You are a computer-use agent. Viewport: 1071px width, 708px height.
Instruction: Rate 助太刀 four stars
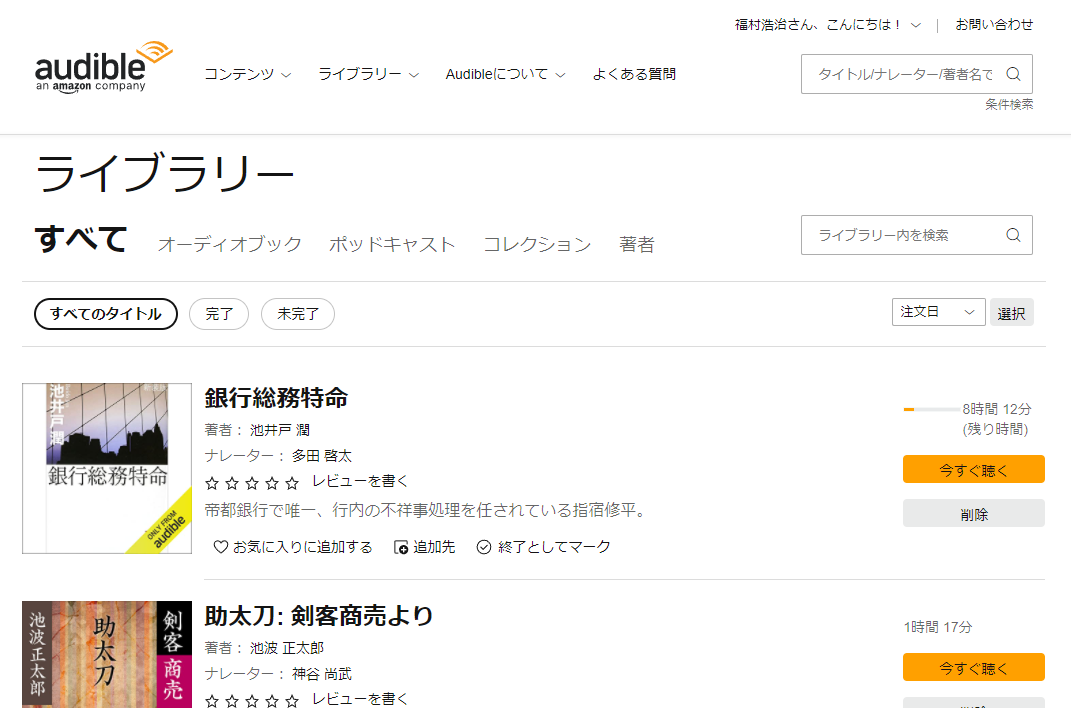pyautogui.click(x=272, y=701)
